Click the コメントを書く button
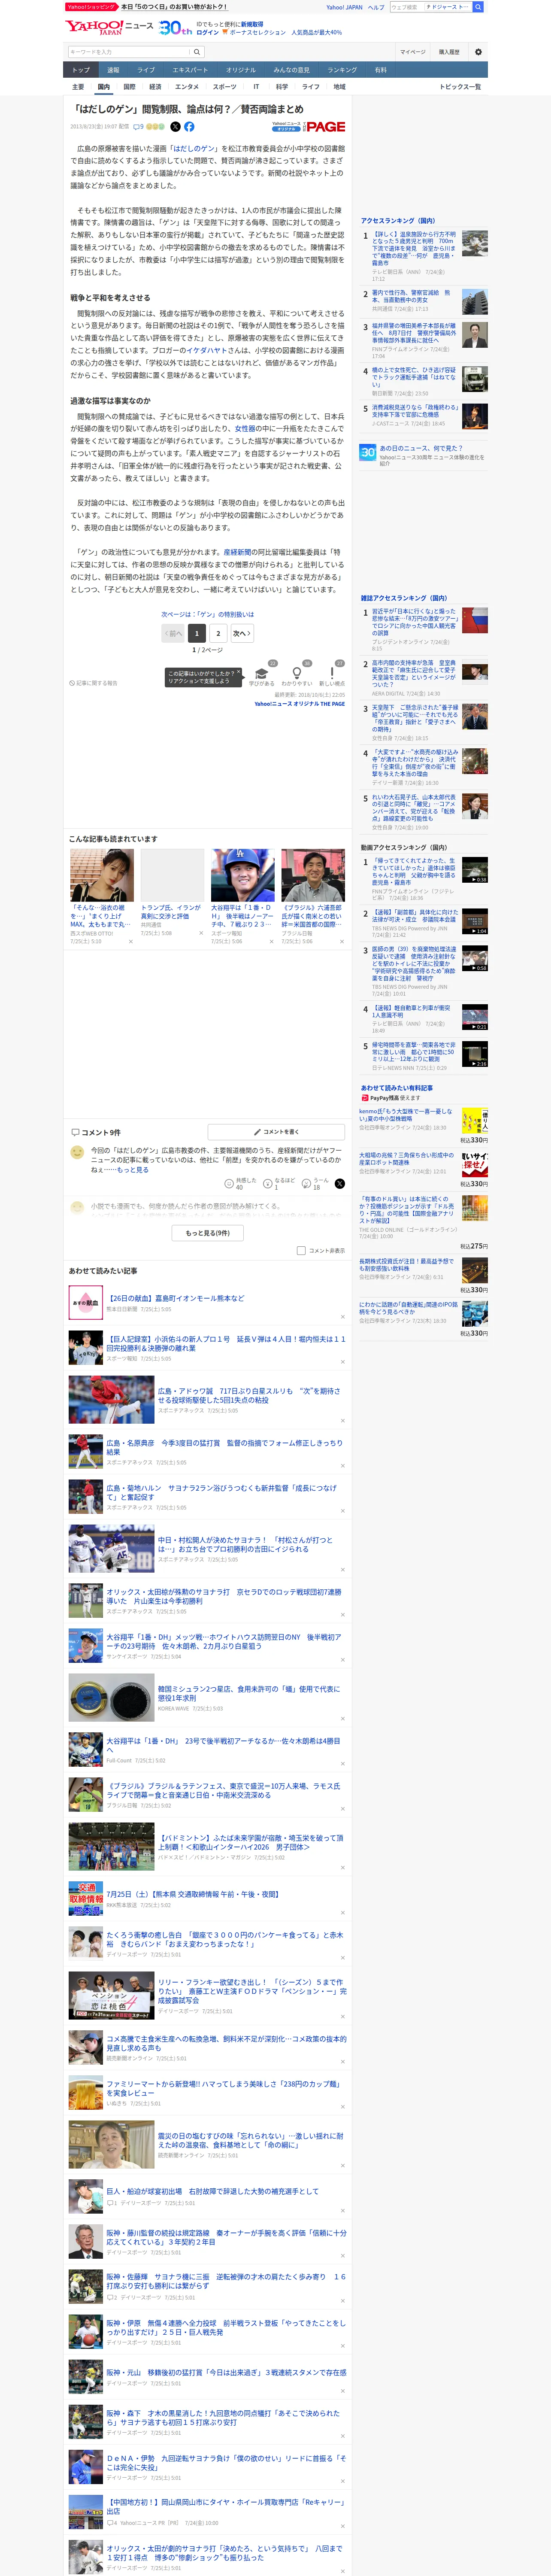This screenshot has width=551, height=2576. pyautogui.click(x=277, y=1132)
